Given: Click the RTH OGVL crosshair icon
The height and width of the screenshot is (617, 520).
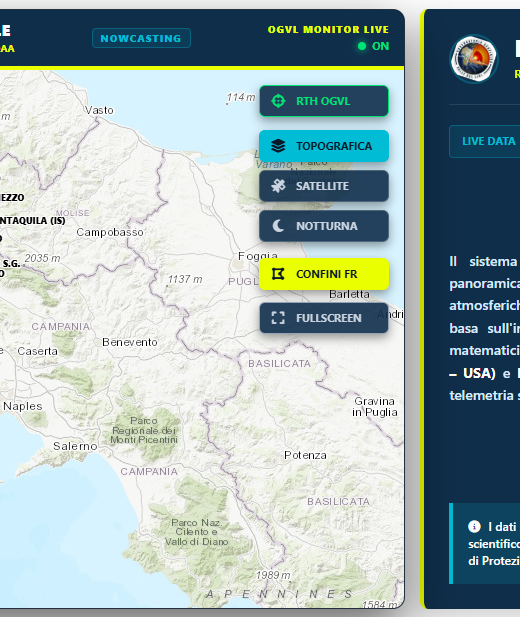Looking at the screenshot, I should point(278,101).
